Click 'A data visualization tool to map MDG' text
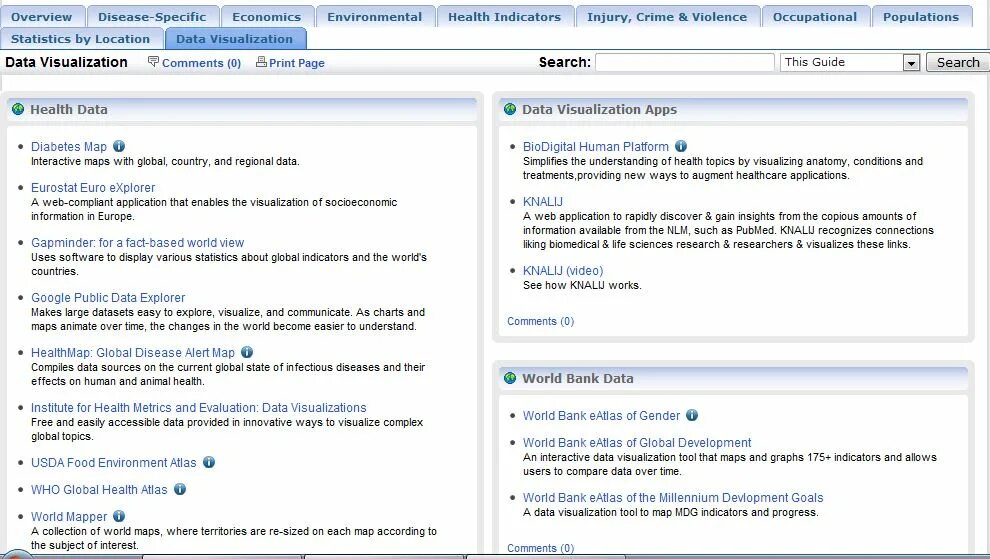990x559 pixels. click(x=671, y=513)
